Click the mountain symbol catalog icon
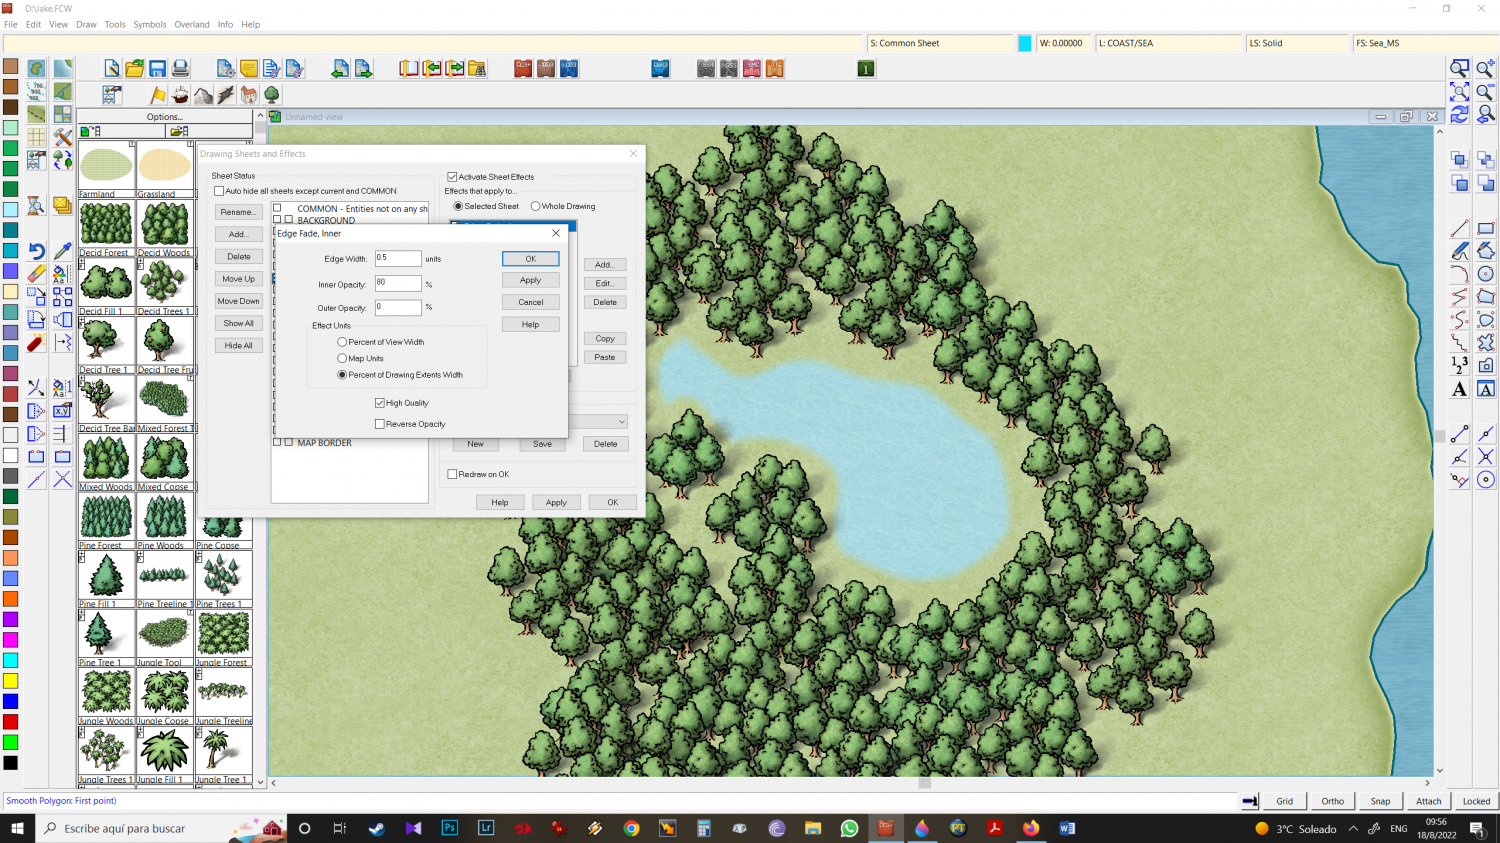Screen dimensions: 1500x843 (203, 95)
